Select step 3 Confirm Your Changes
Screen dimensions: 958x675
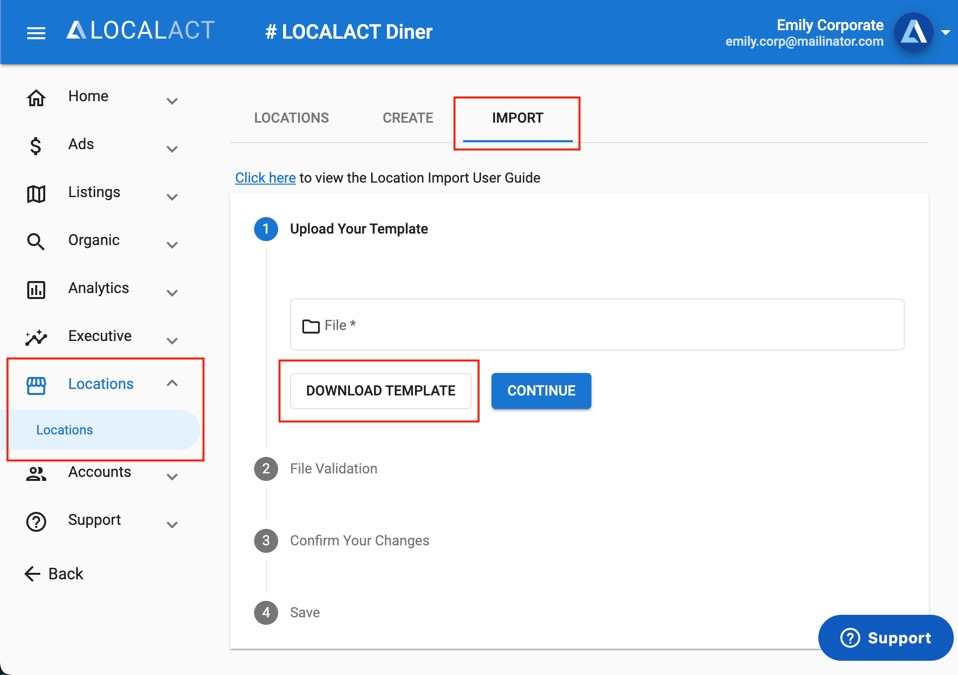(x=342, y=541)
